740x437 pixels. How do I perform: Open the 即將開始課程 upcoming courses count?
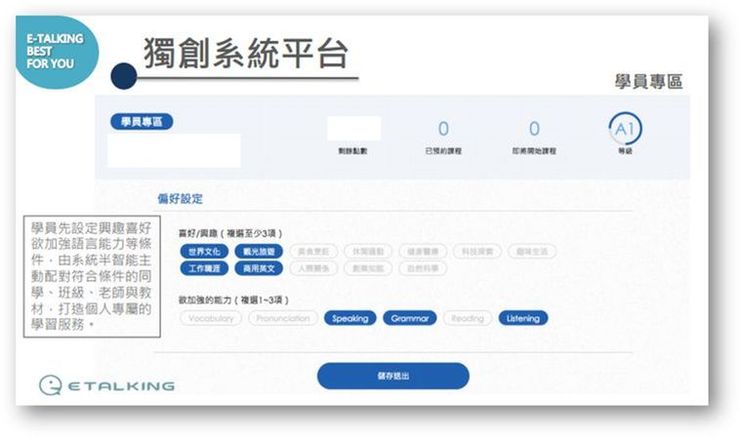coord(533,130)
